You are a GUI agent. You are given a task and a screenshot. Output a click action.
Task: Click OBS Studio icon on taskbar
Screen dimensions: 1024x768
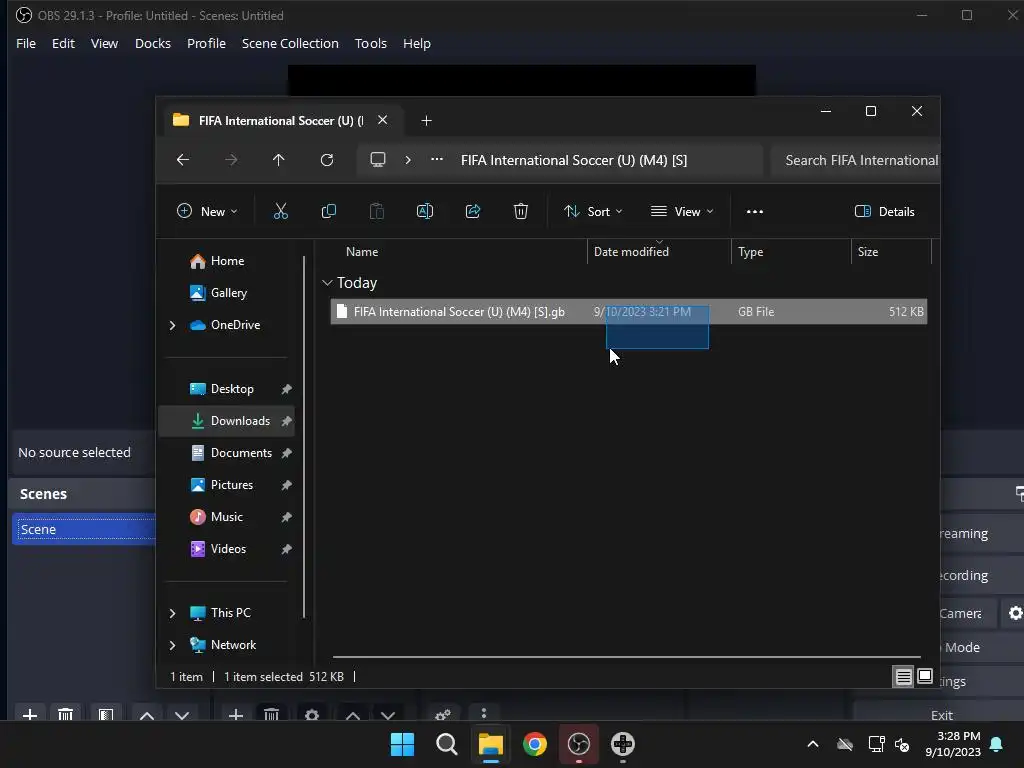pos(579,744)
